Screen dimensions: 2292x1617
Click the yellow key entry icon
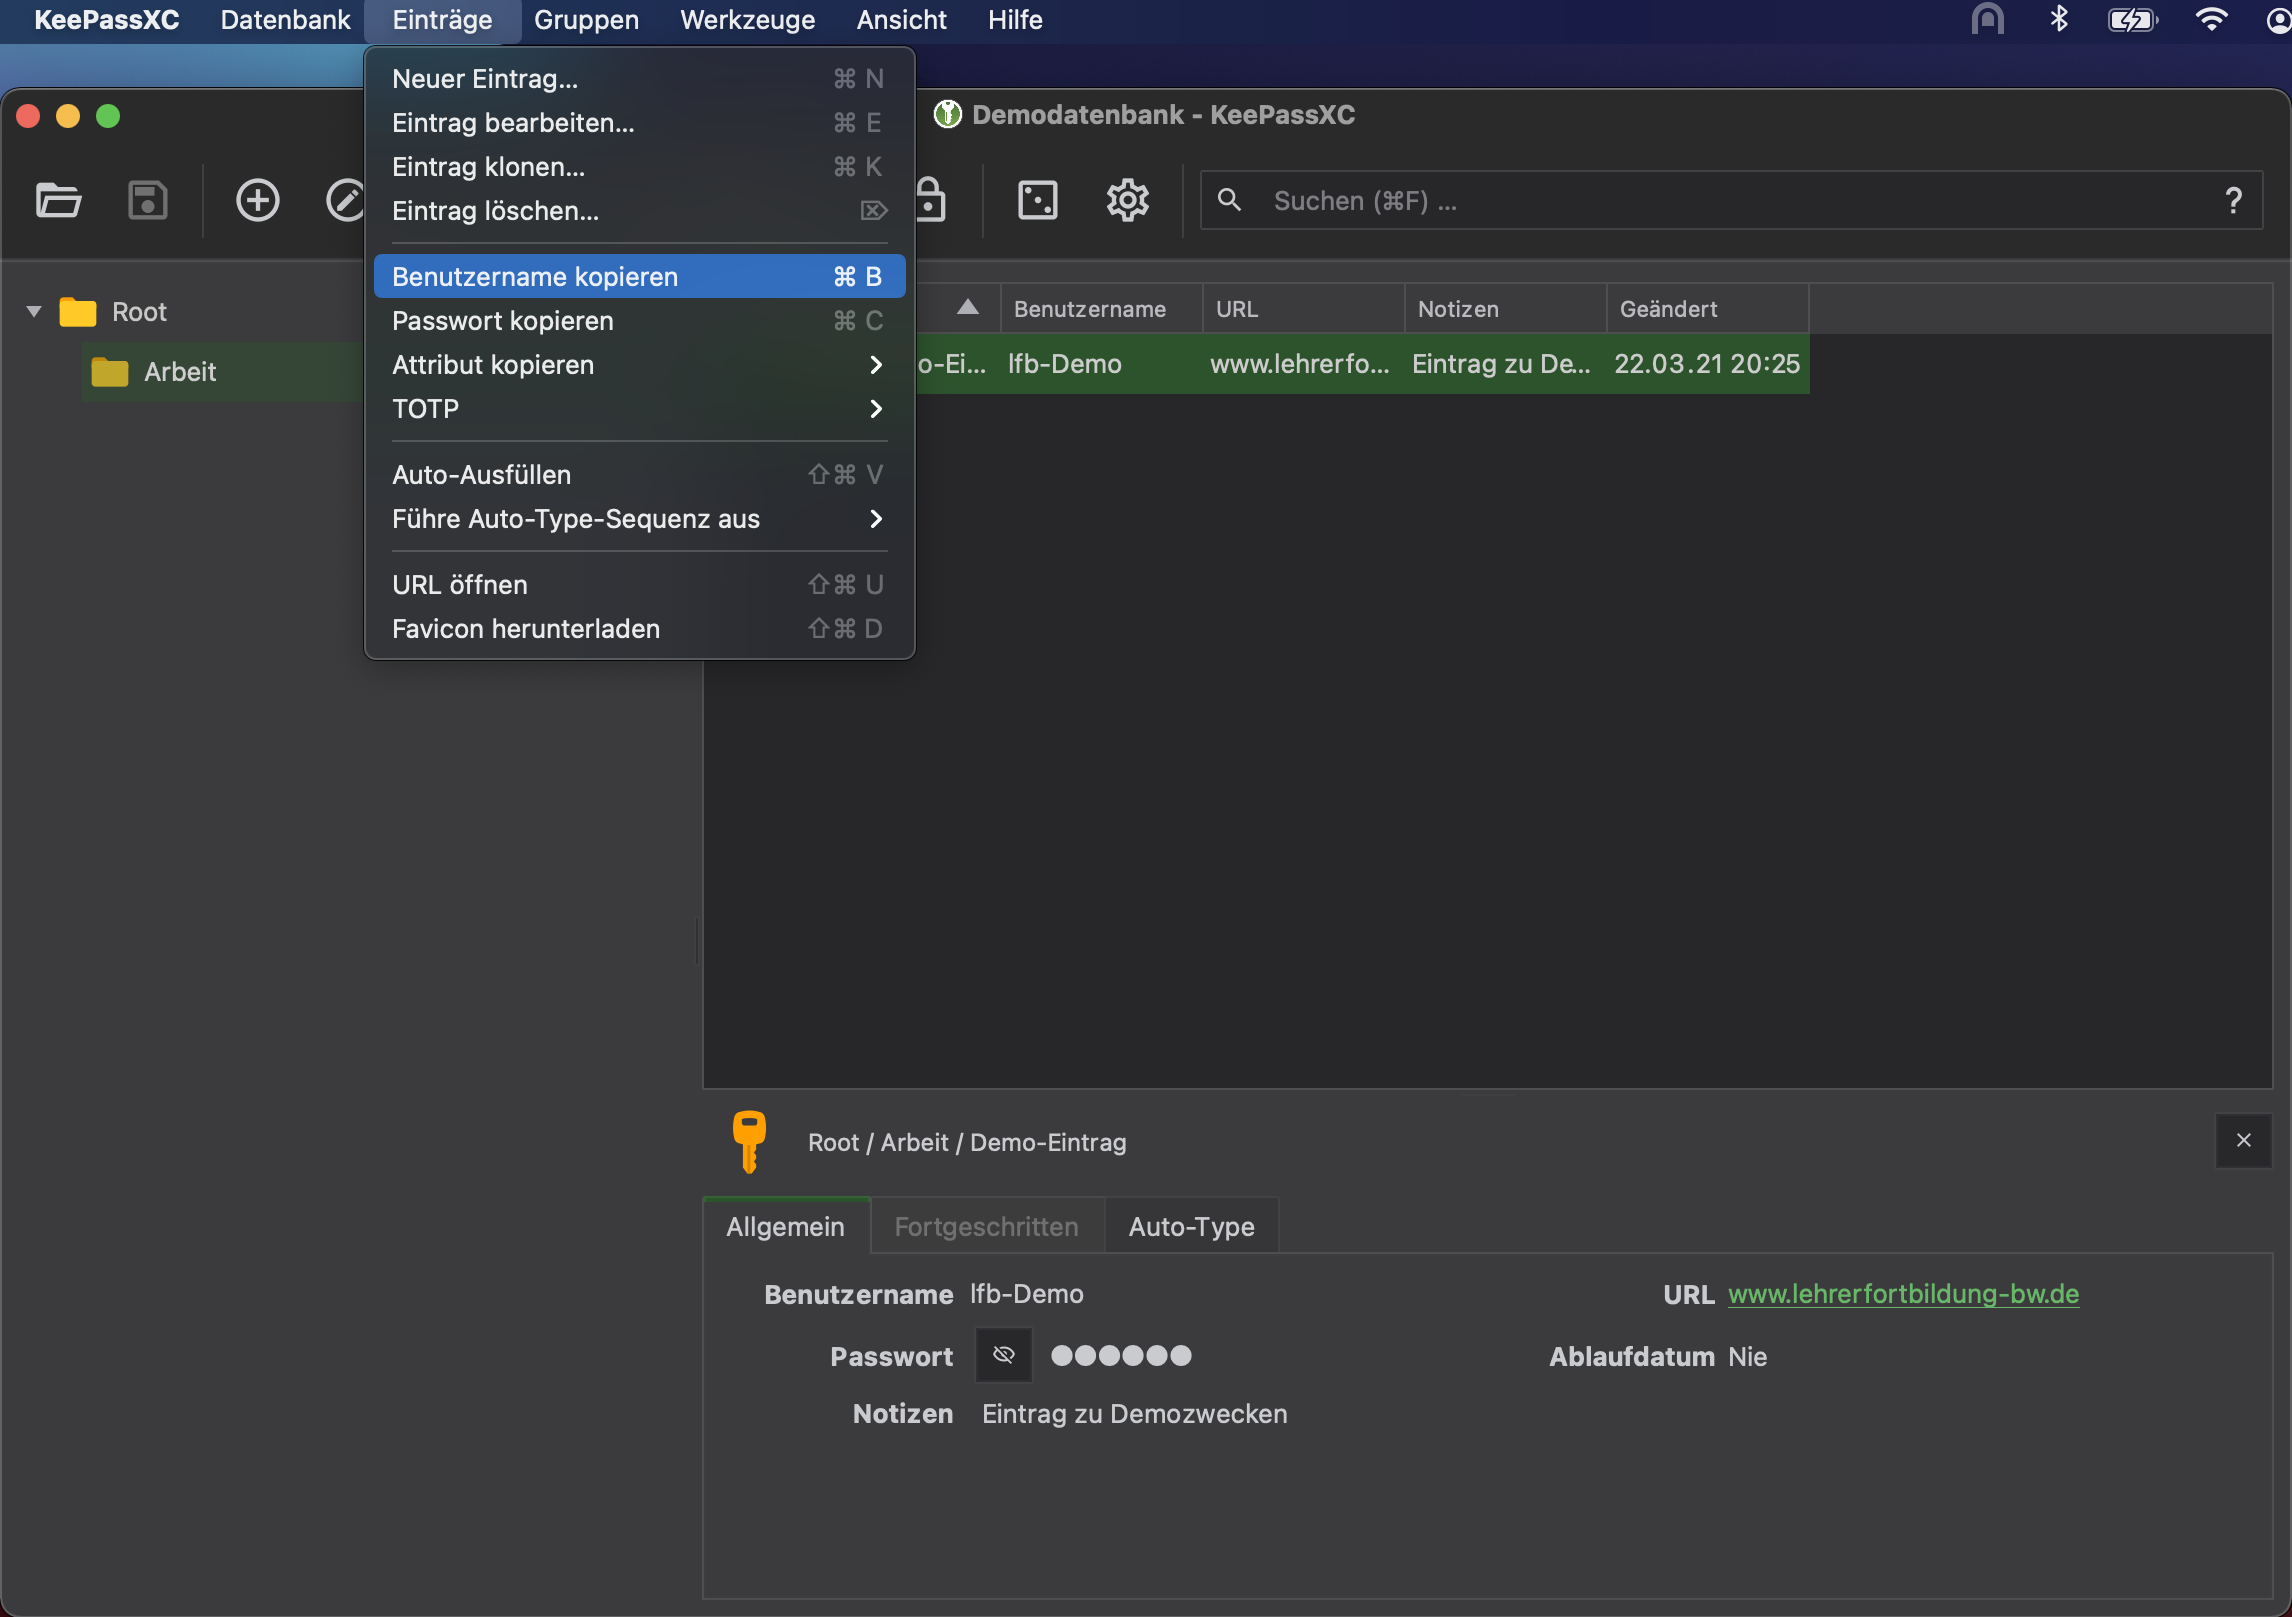[749, 1140]
